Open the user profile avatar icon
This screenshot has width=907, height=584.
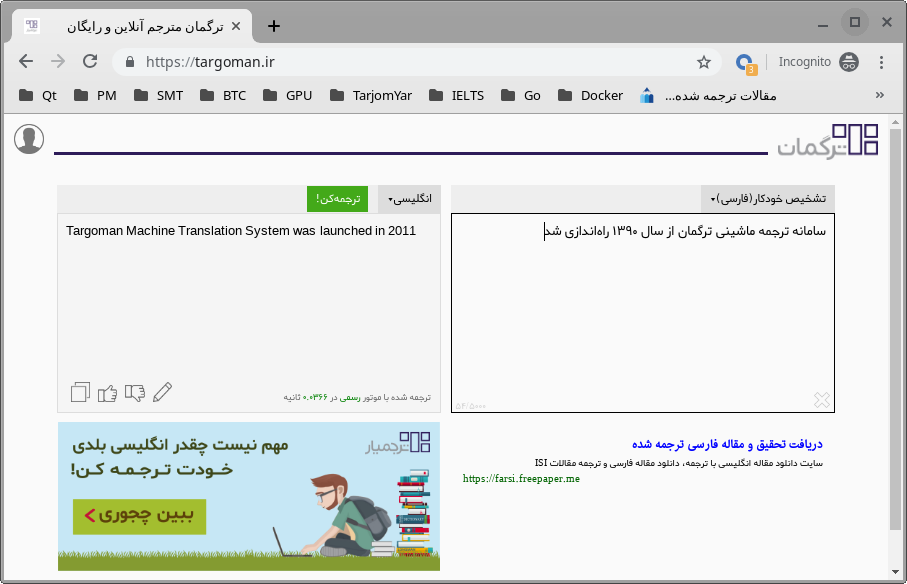point(29,139)
